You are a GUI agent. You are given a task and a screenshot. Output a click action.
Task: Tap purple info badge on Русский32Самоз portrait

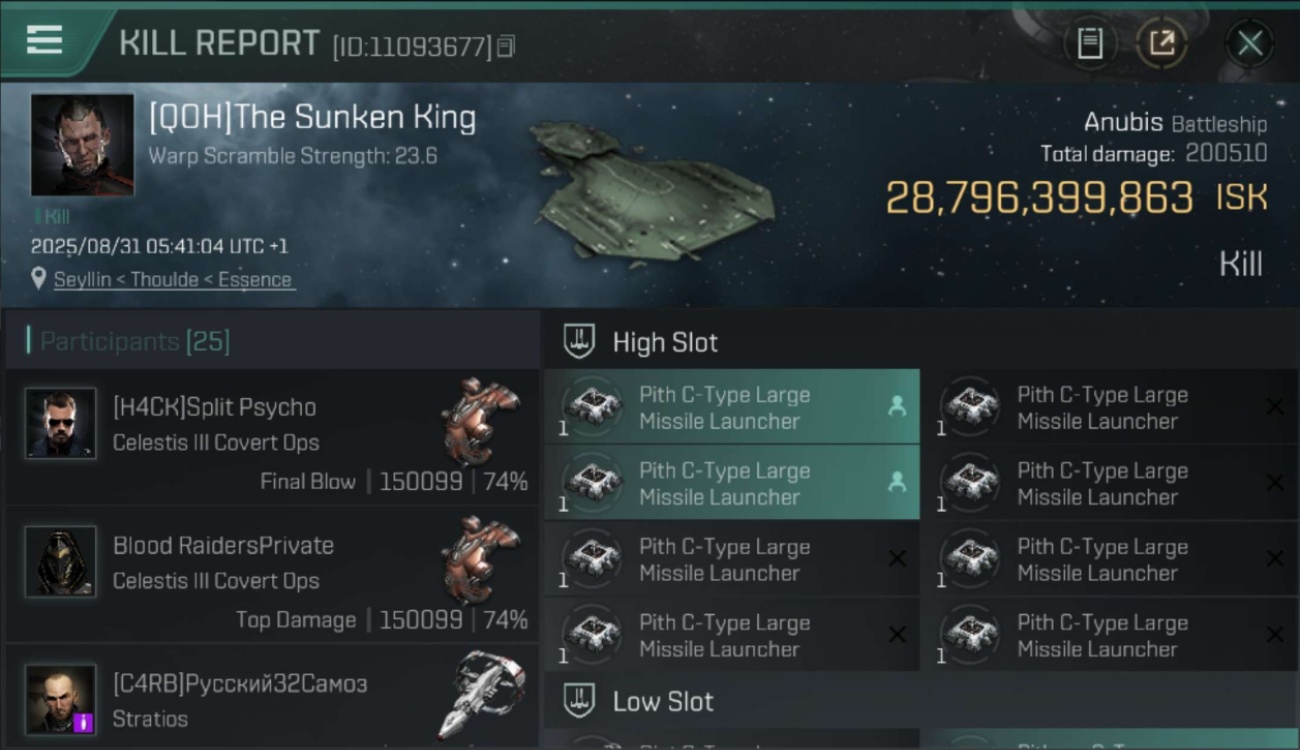84,721
